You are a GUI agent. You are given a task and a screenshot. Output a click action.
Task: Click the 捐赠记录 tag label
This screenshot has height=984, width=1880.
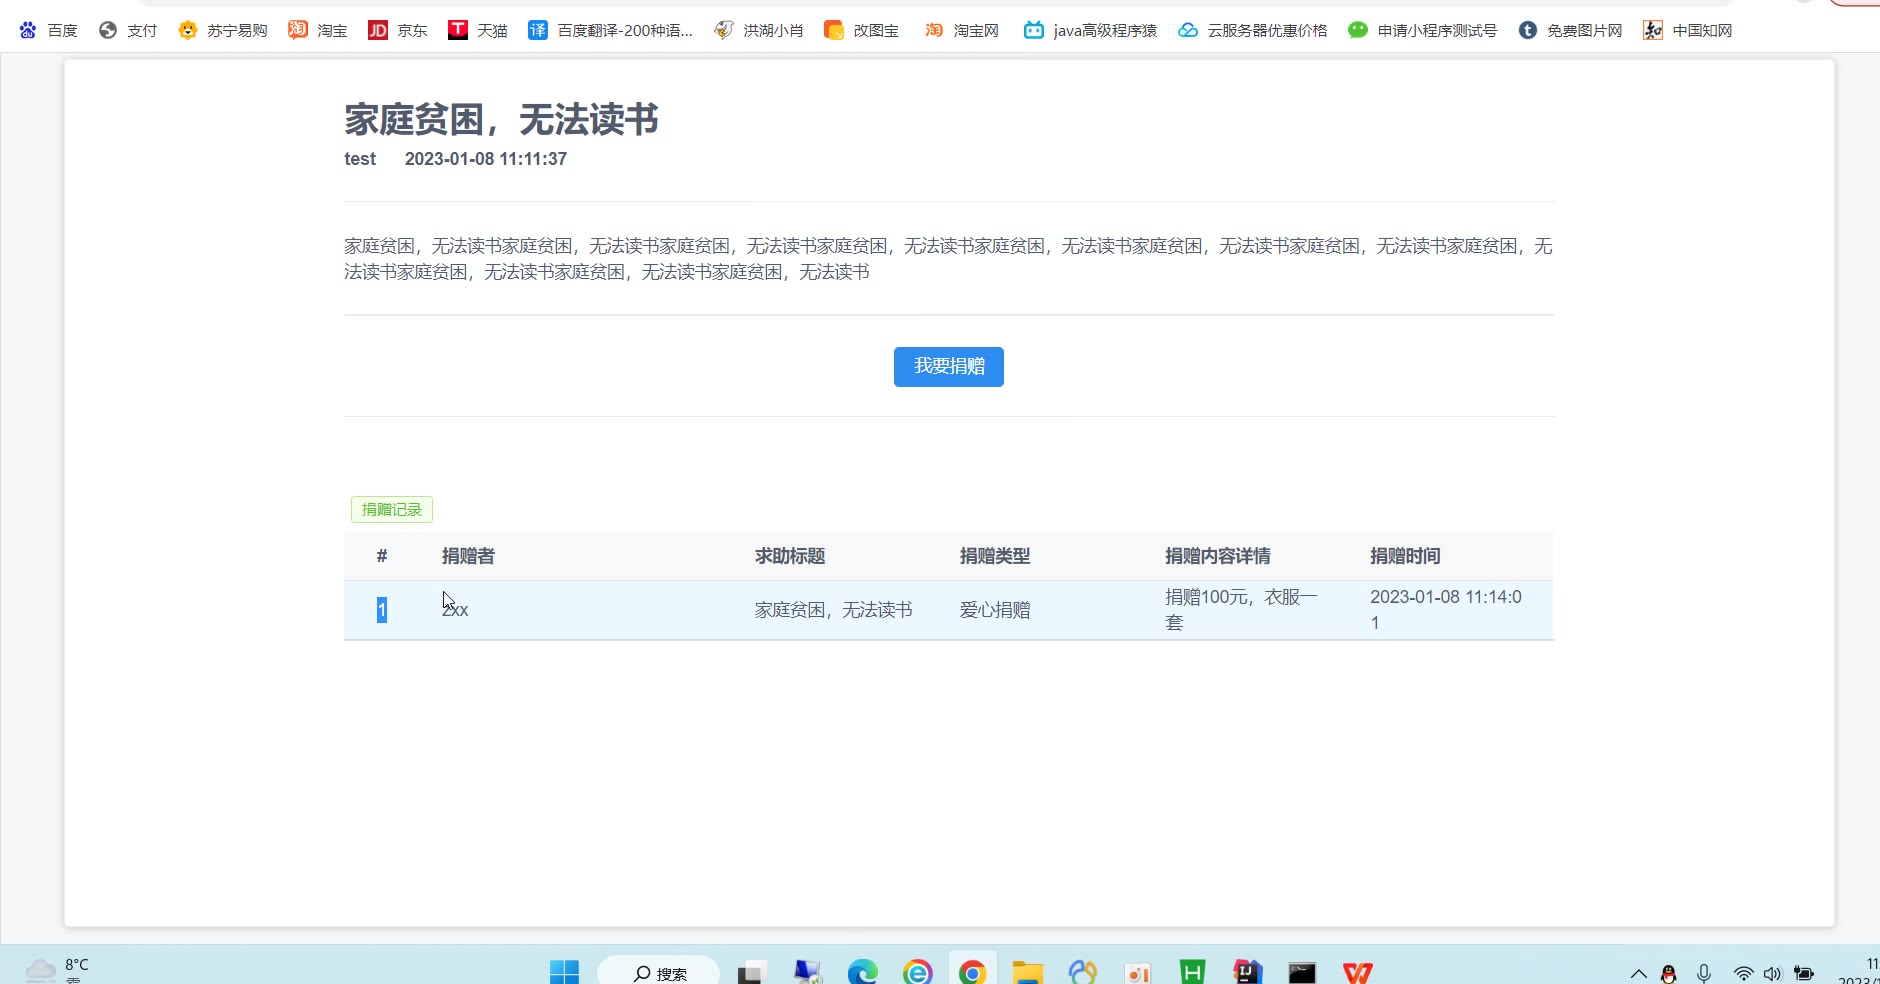click(392, 510)
